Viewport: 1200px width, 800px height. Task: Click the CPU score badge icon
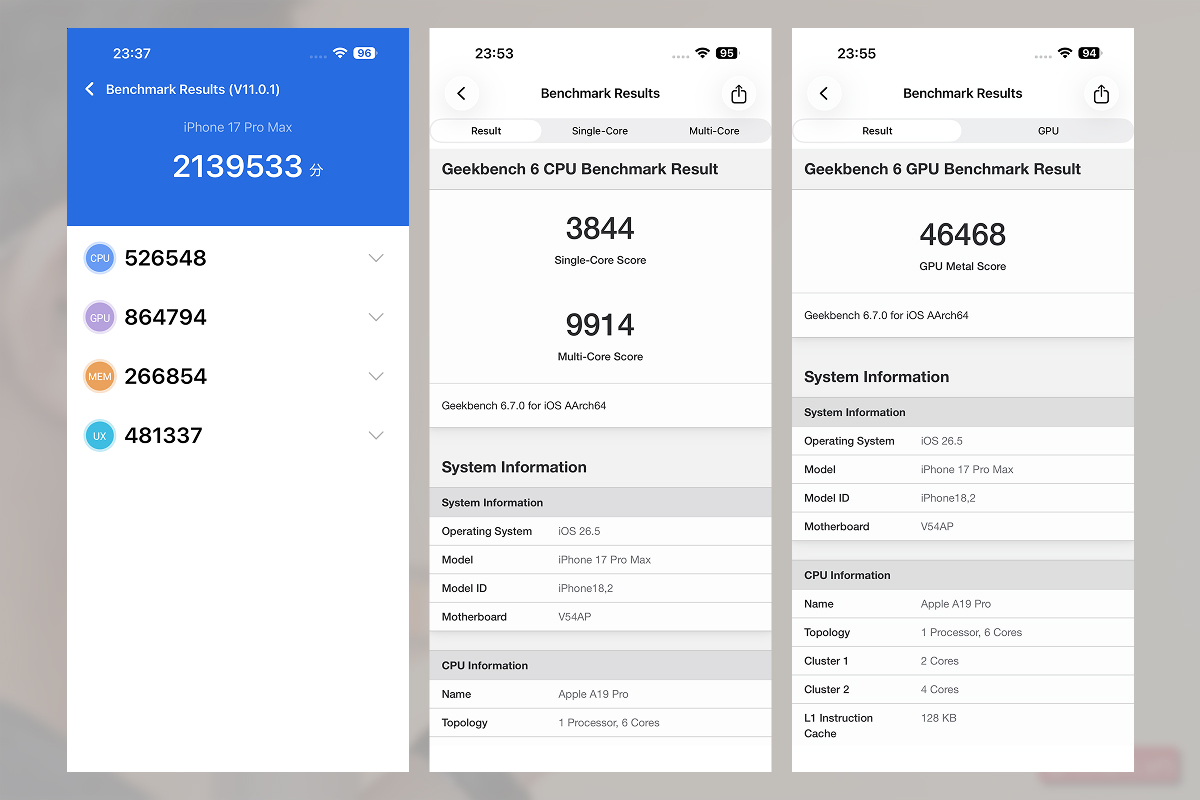(100, 258)
